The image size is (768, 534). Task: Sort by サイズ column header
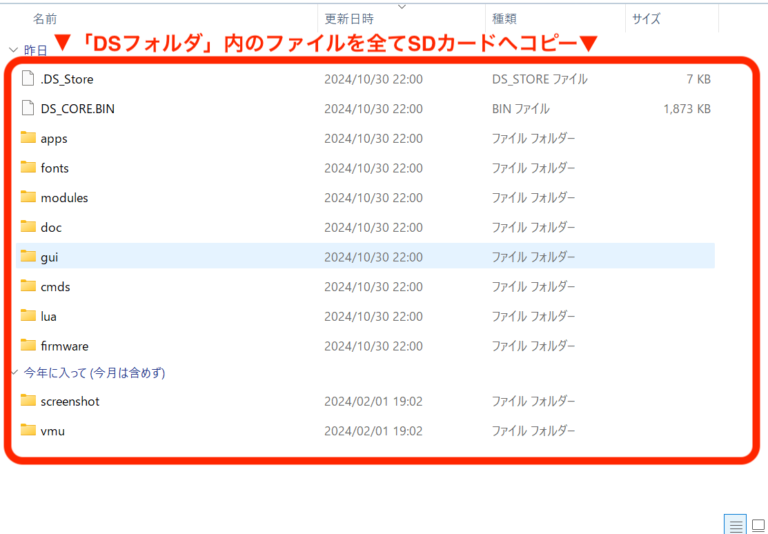pos(646,19)
